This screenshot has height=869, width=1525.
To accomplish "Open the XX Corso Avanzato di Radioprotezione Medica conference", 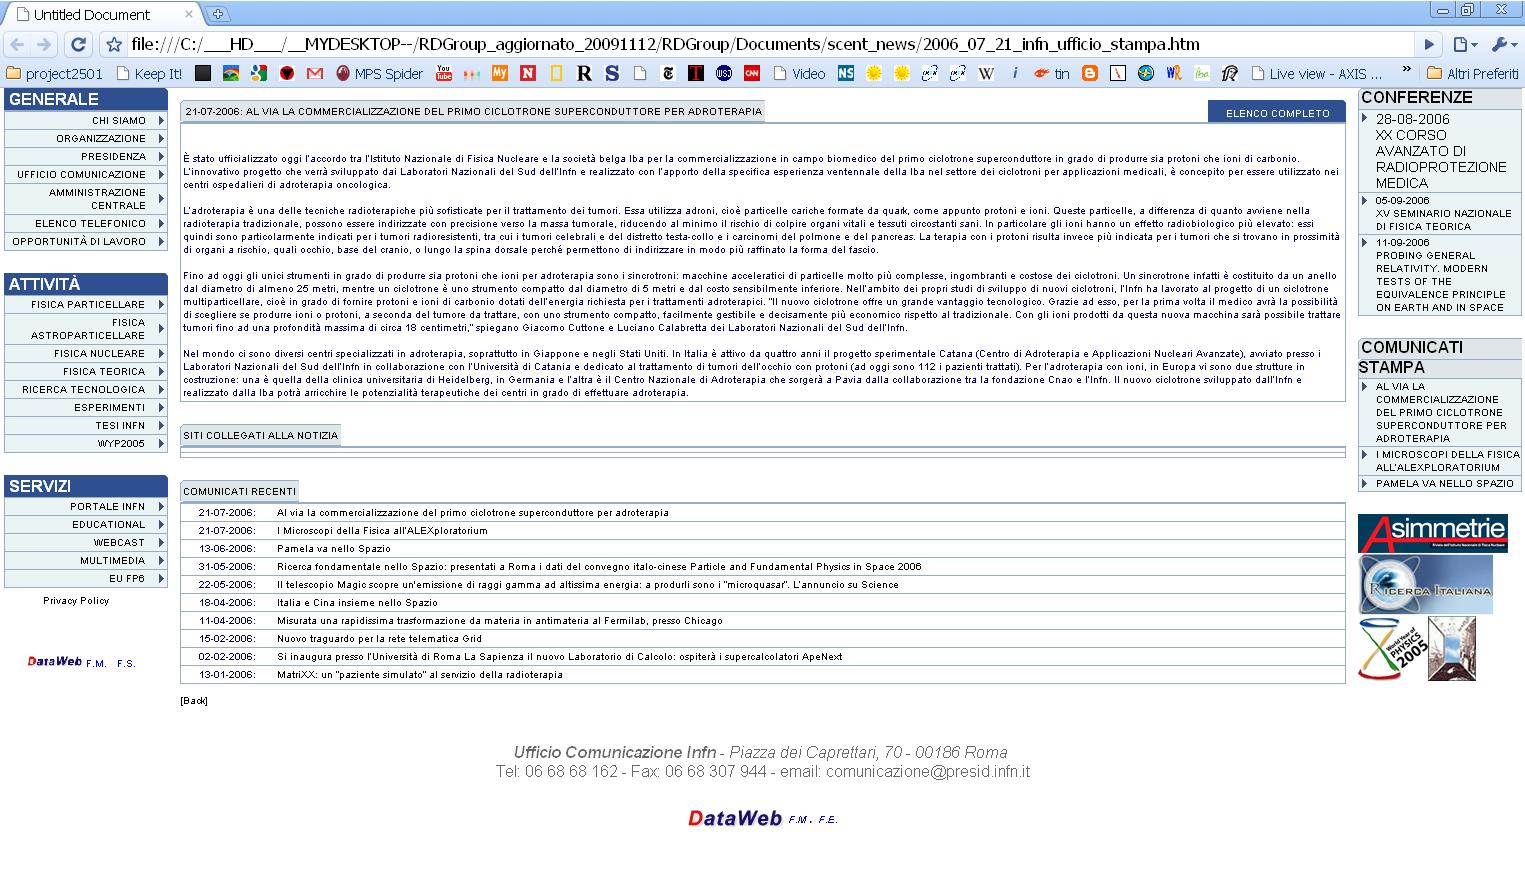I will pyautogui.click(x=1441, y=151).
